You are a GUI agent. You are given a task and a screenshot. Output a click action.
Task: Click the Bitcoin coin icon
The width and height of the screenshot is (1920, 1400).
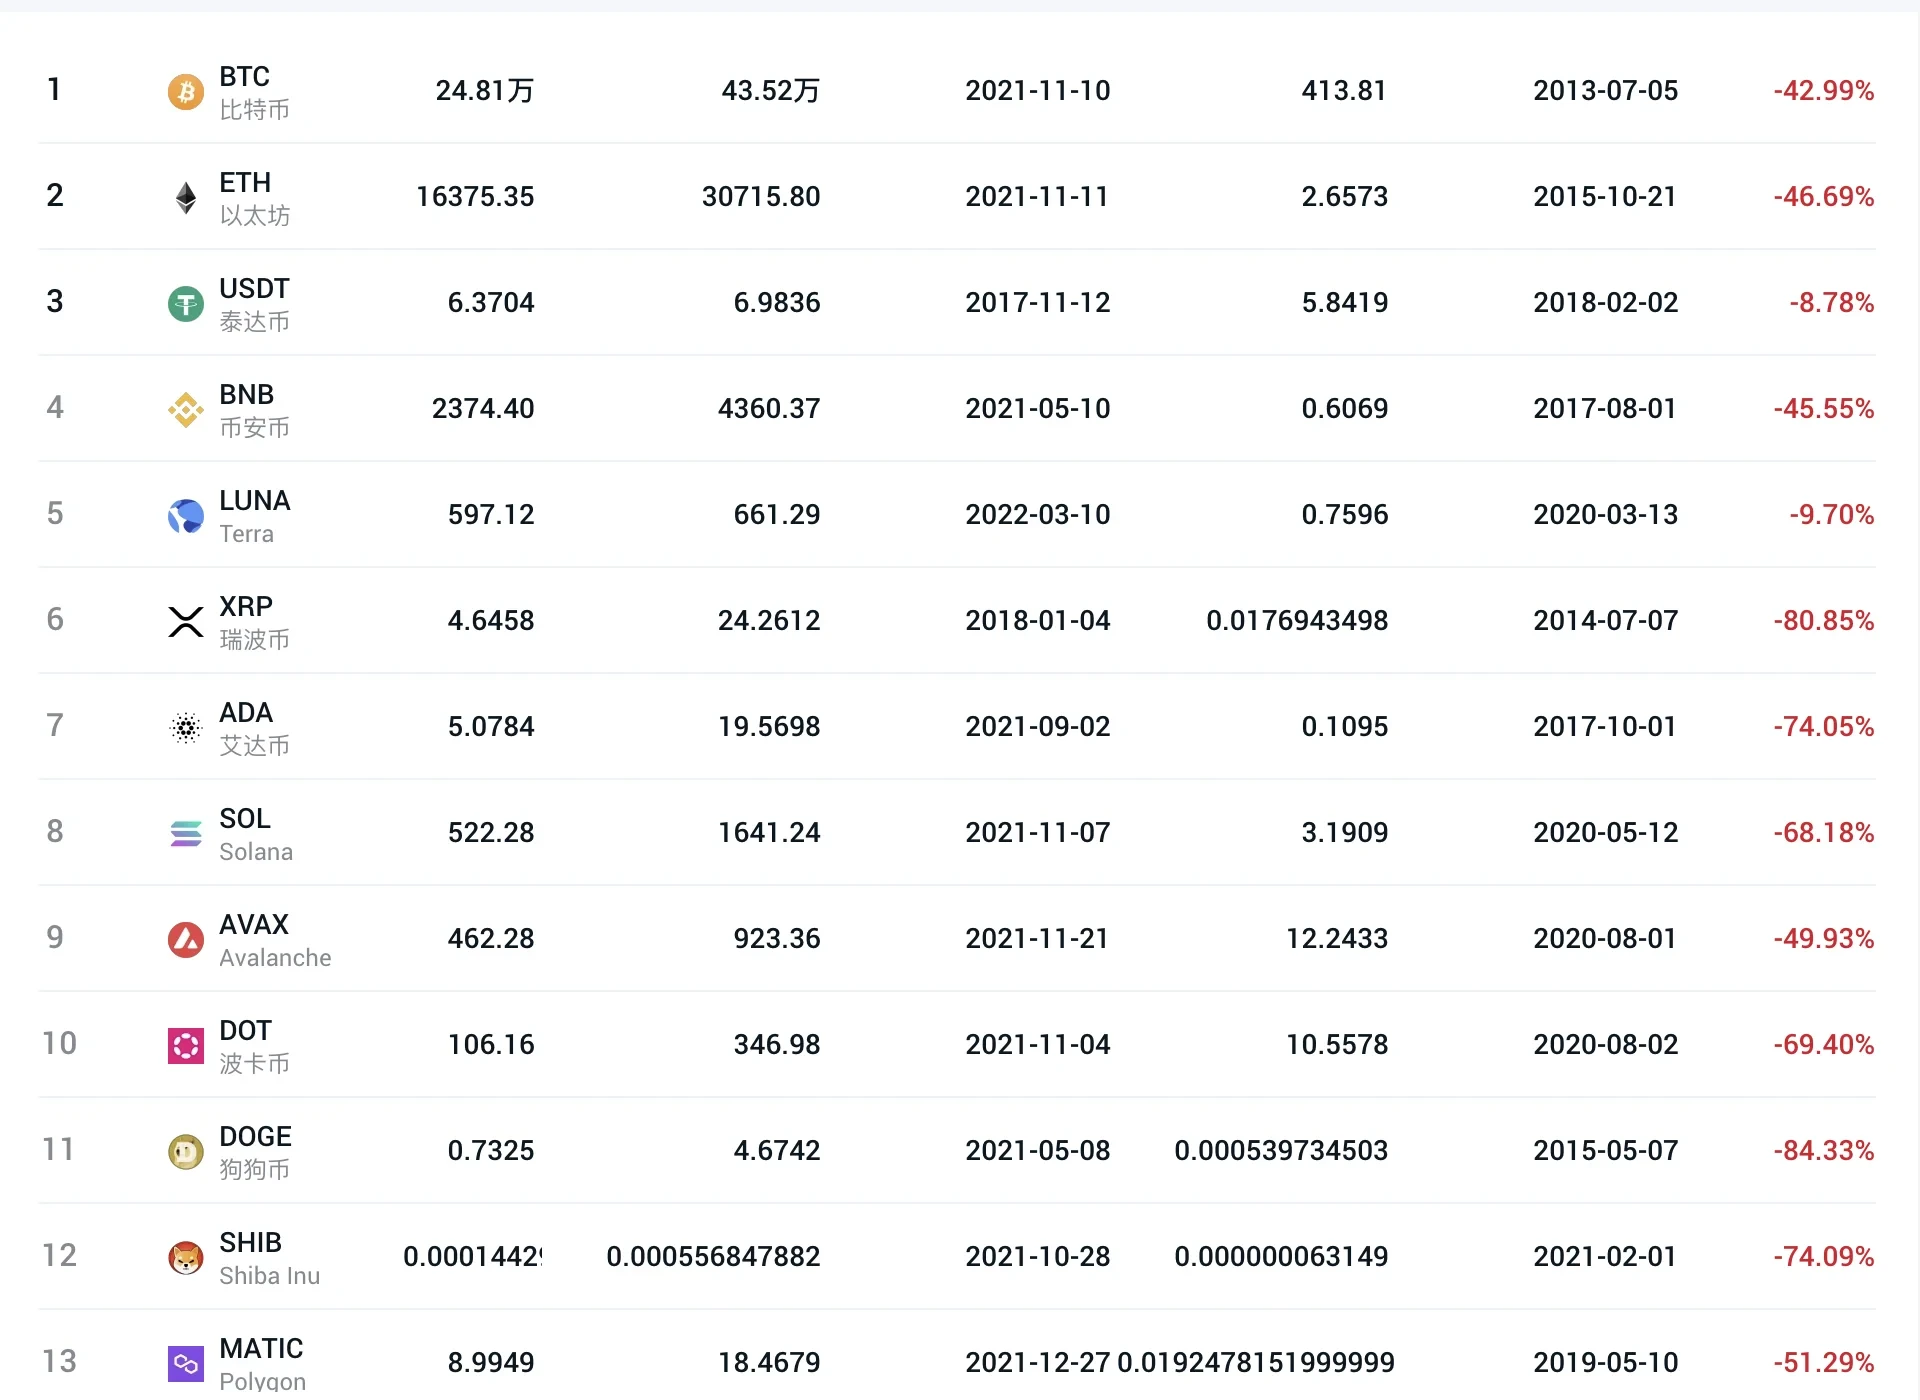click(185, 92)
